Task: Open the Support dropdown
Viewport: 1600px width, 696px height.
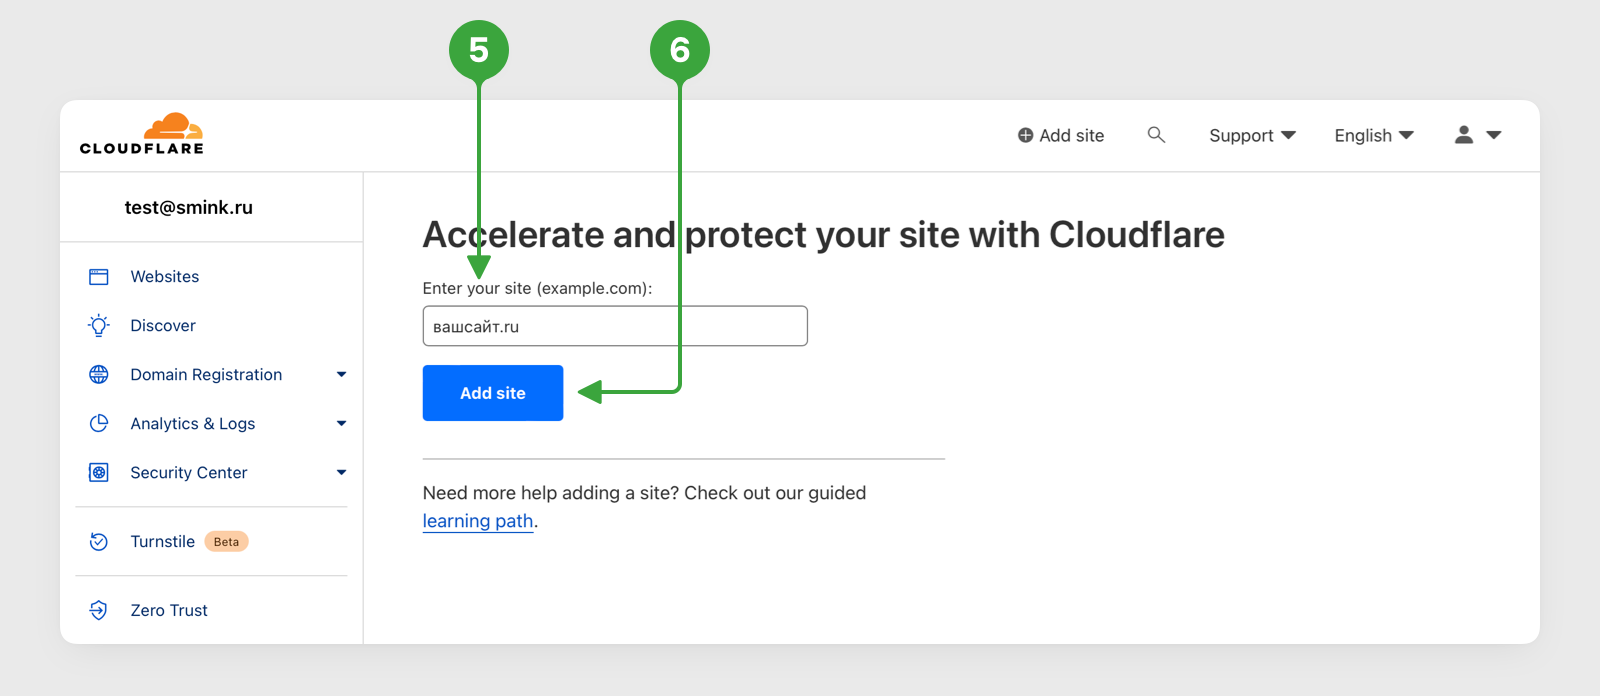Action: coord(1252,135)
